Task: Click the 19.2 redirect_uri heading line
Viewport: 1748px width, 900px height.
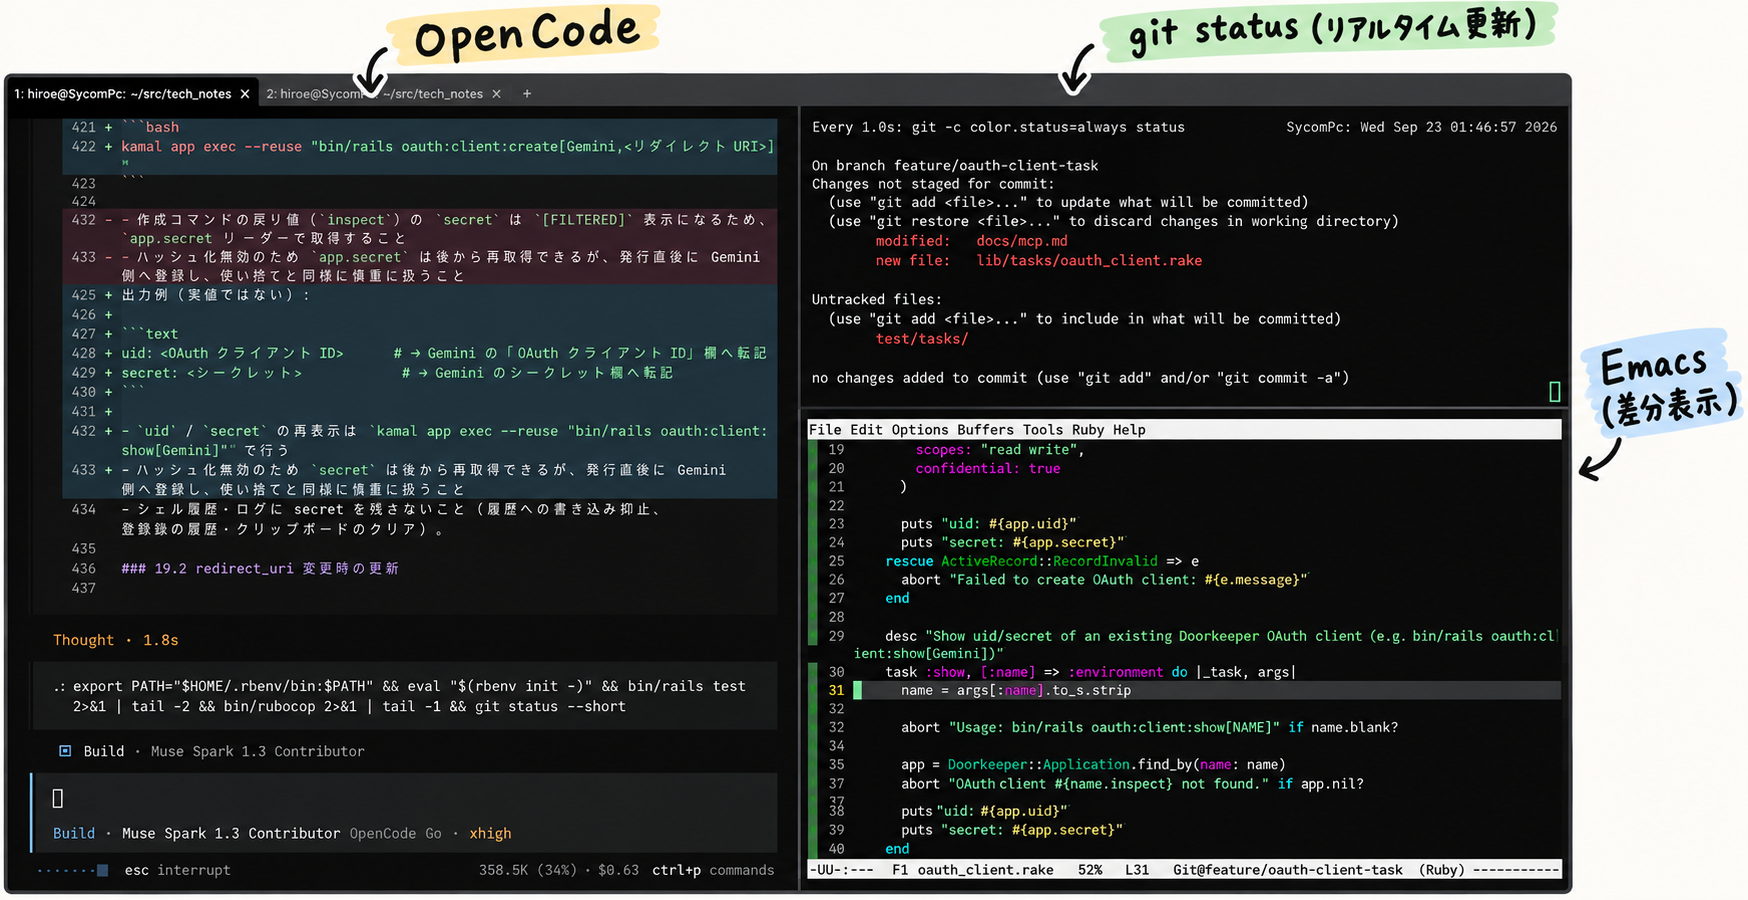Action: [x=260, y=568]
